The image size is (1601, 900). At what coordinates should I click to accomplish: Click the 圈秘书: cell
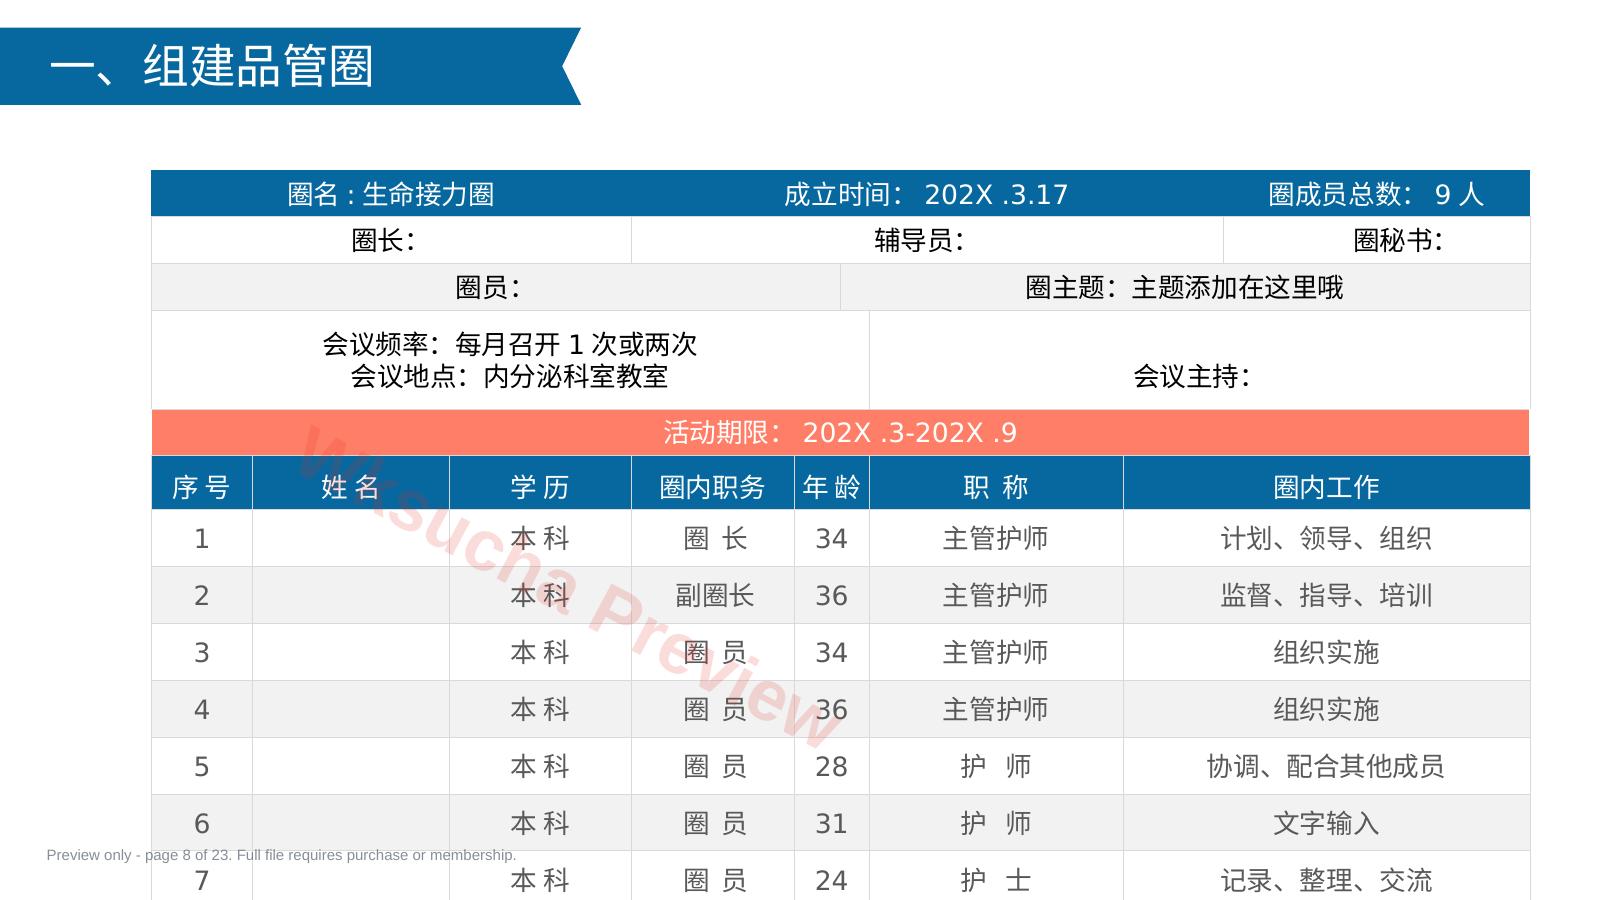point(1377,240)
